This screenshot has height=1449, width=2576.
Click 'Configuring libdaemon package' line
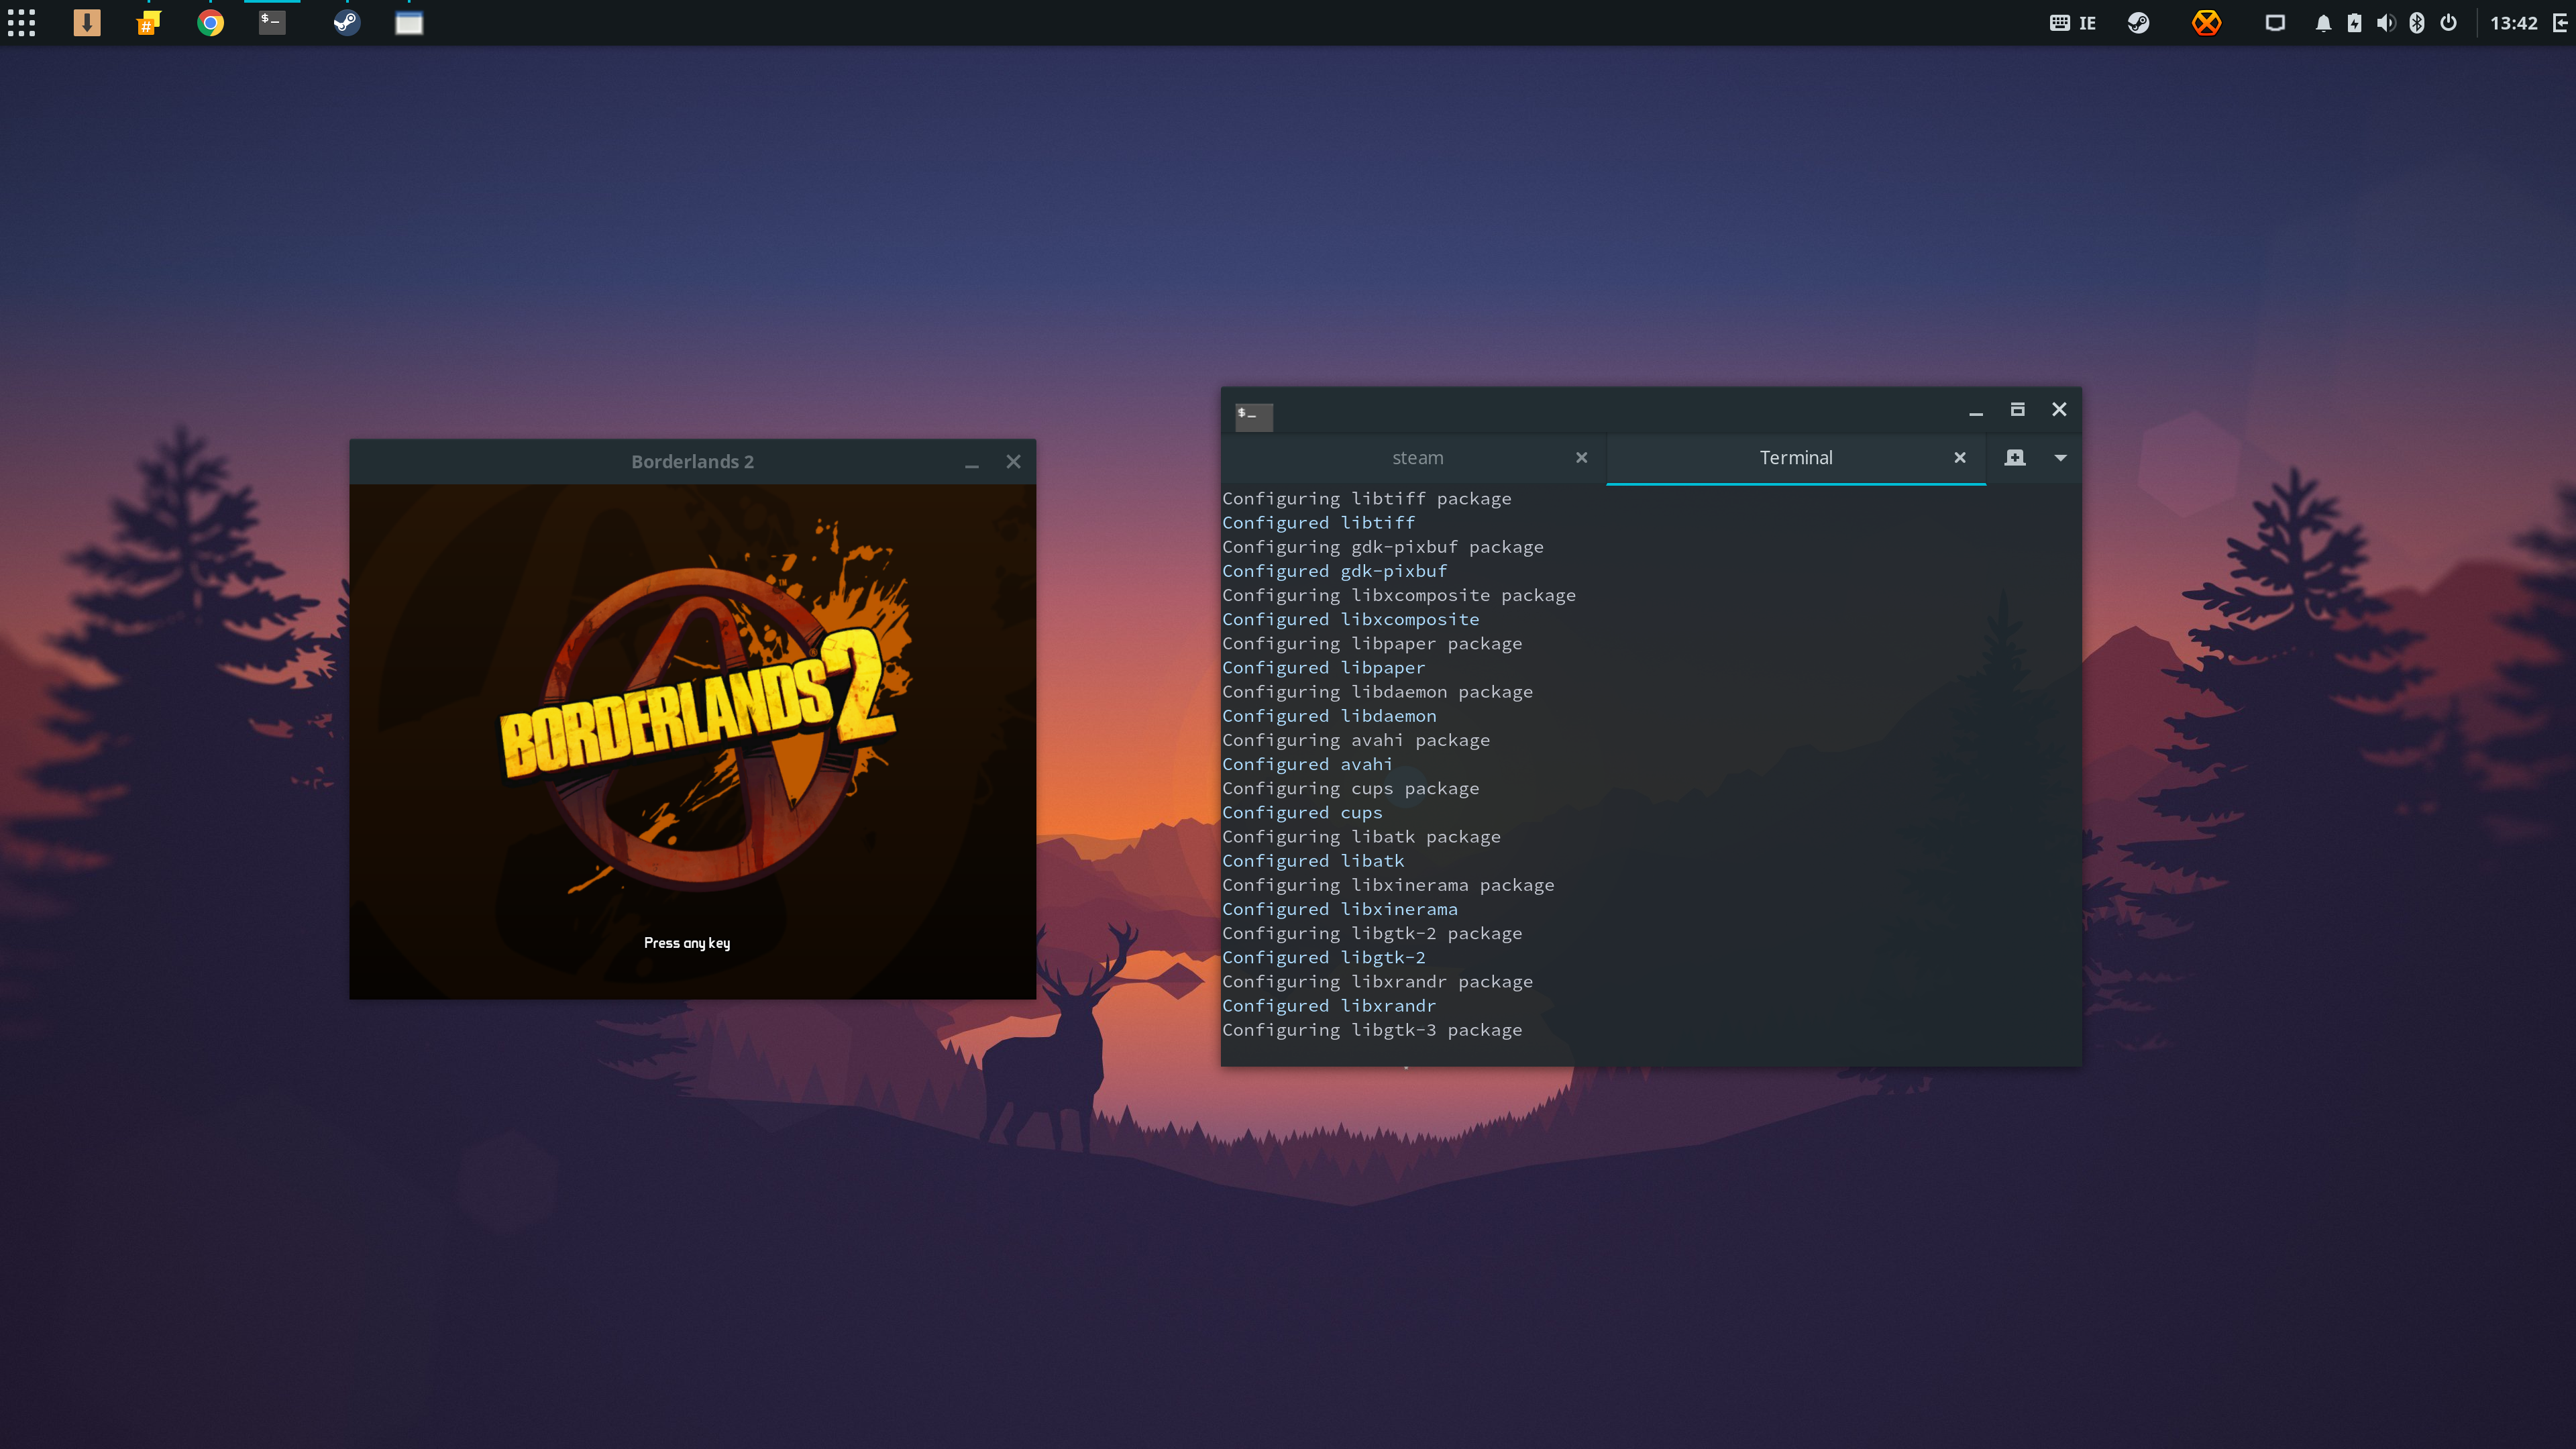[x=1377, y=692]
